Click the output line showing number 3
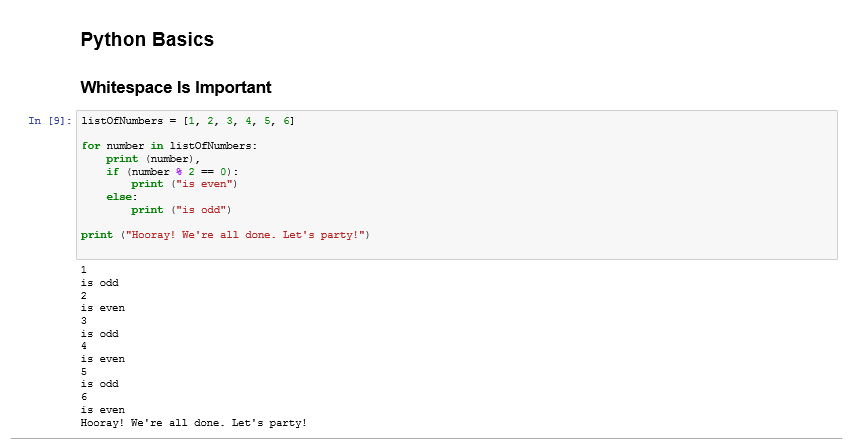The image size is (852, 439). point(84,321)
